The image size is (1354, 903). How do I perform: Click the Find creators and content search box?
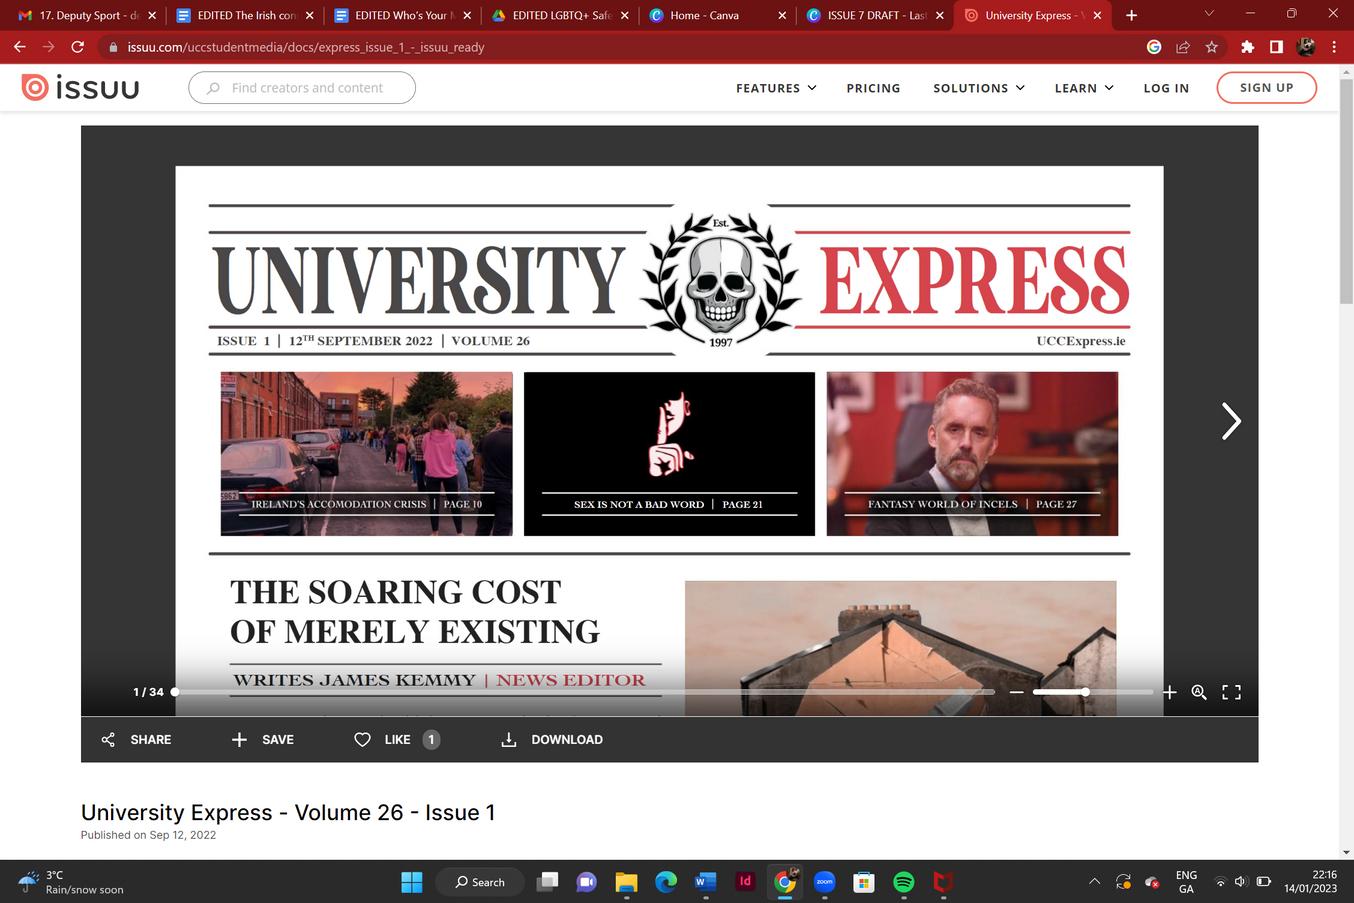[302, 88]
